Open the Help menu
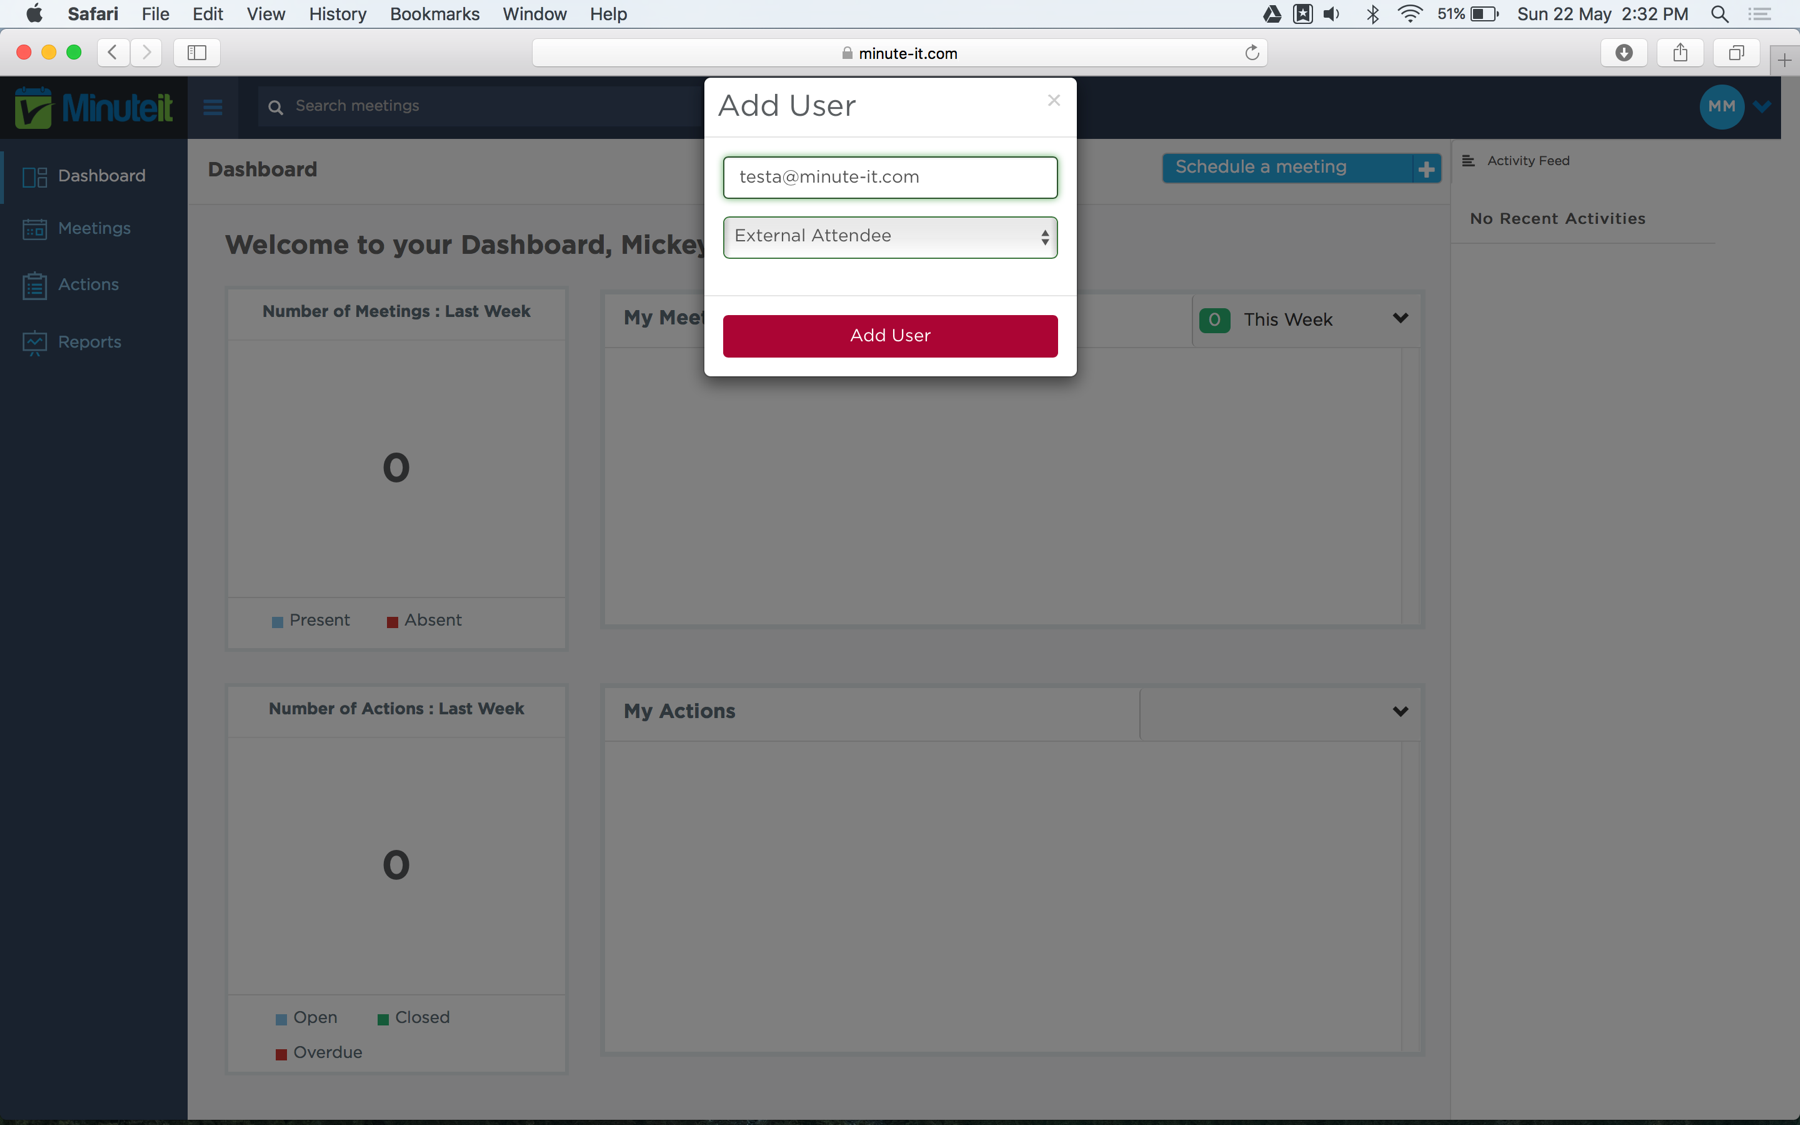Image resolution: width=1800 pixels, height=1125 pixels. (x=608, y=14)
